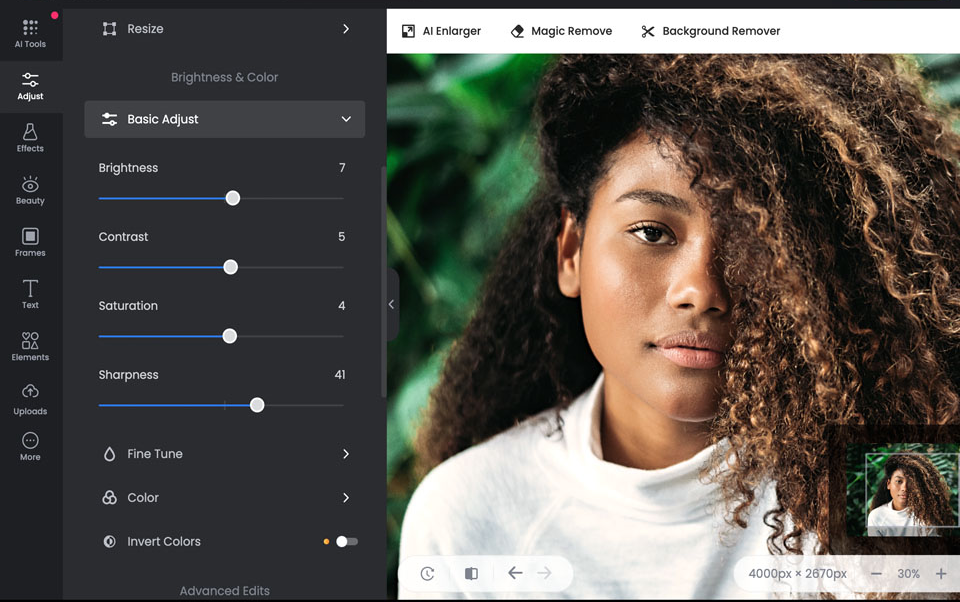Image resolution: width=960 pixels, height=602 pixels.
Task: Click the Advanced Edits heading
Action: click(225, 591)
